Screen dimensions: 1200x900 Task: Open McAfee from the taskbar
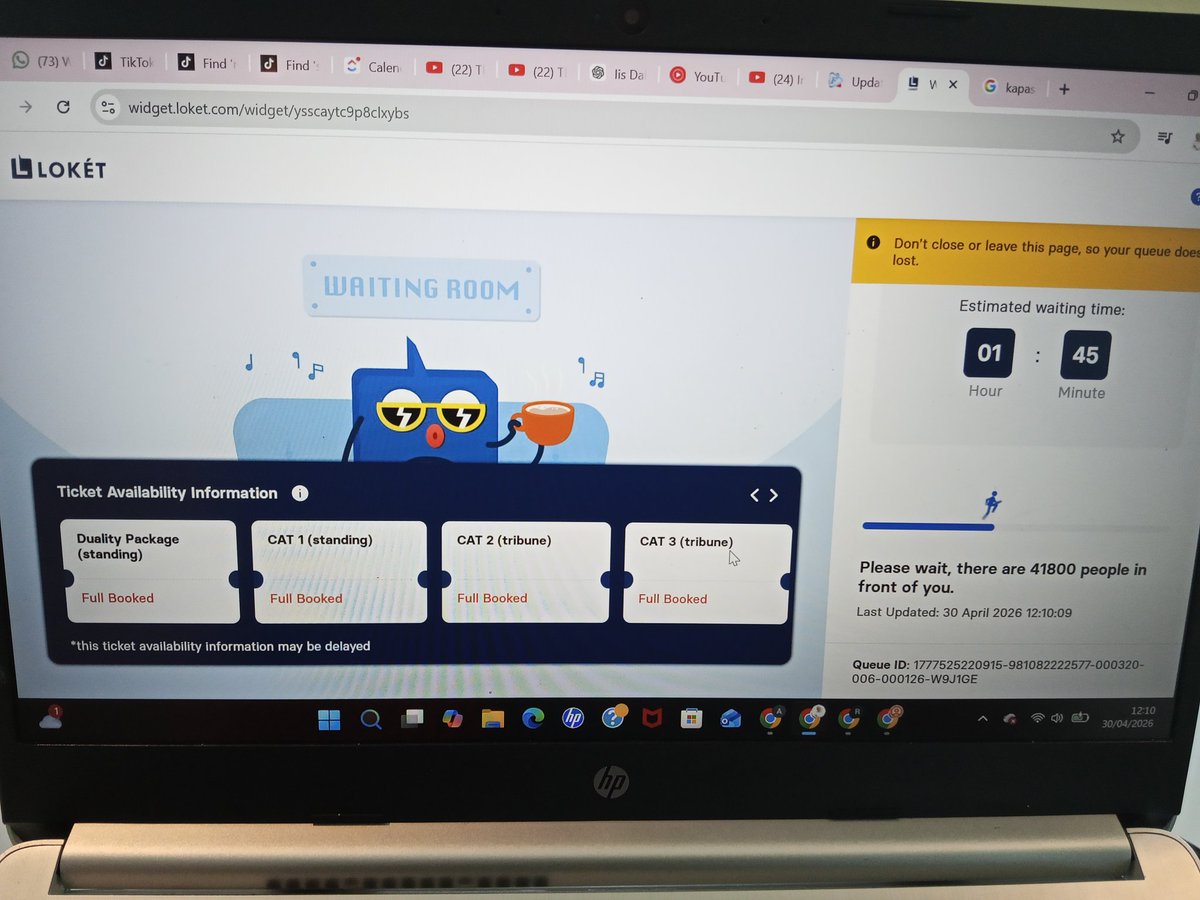click(x=651, y=718)
